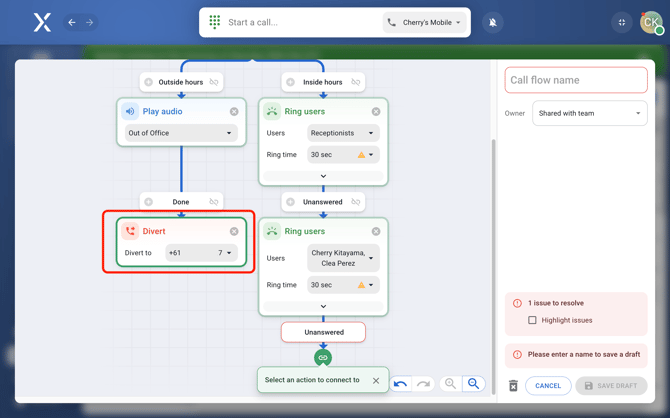
Task: Click the Cancel button
Action: tap(548, 385)
